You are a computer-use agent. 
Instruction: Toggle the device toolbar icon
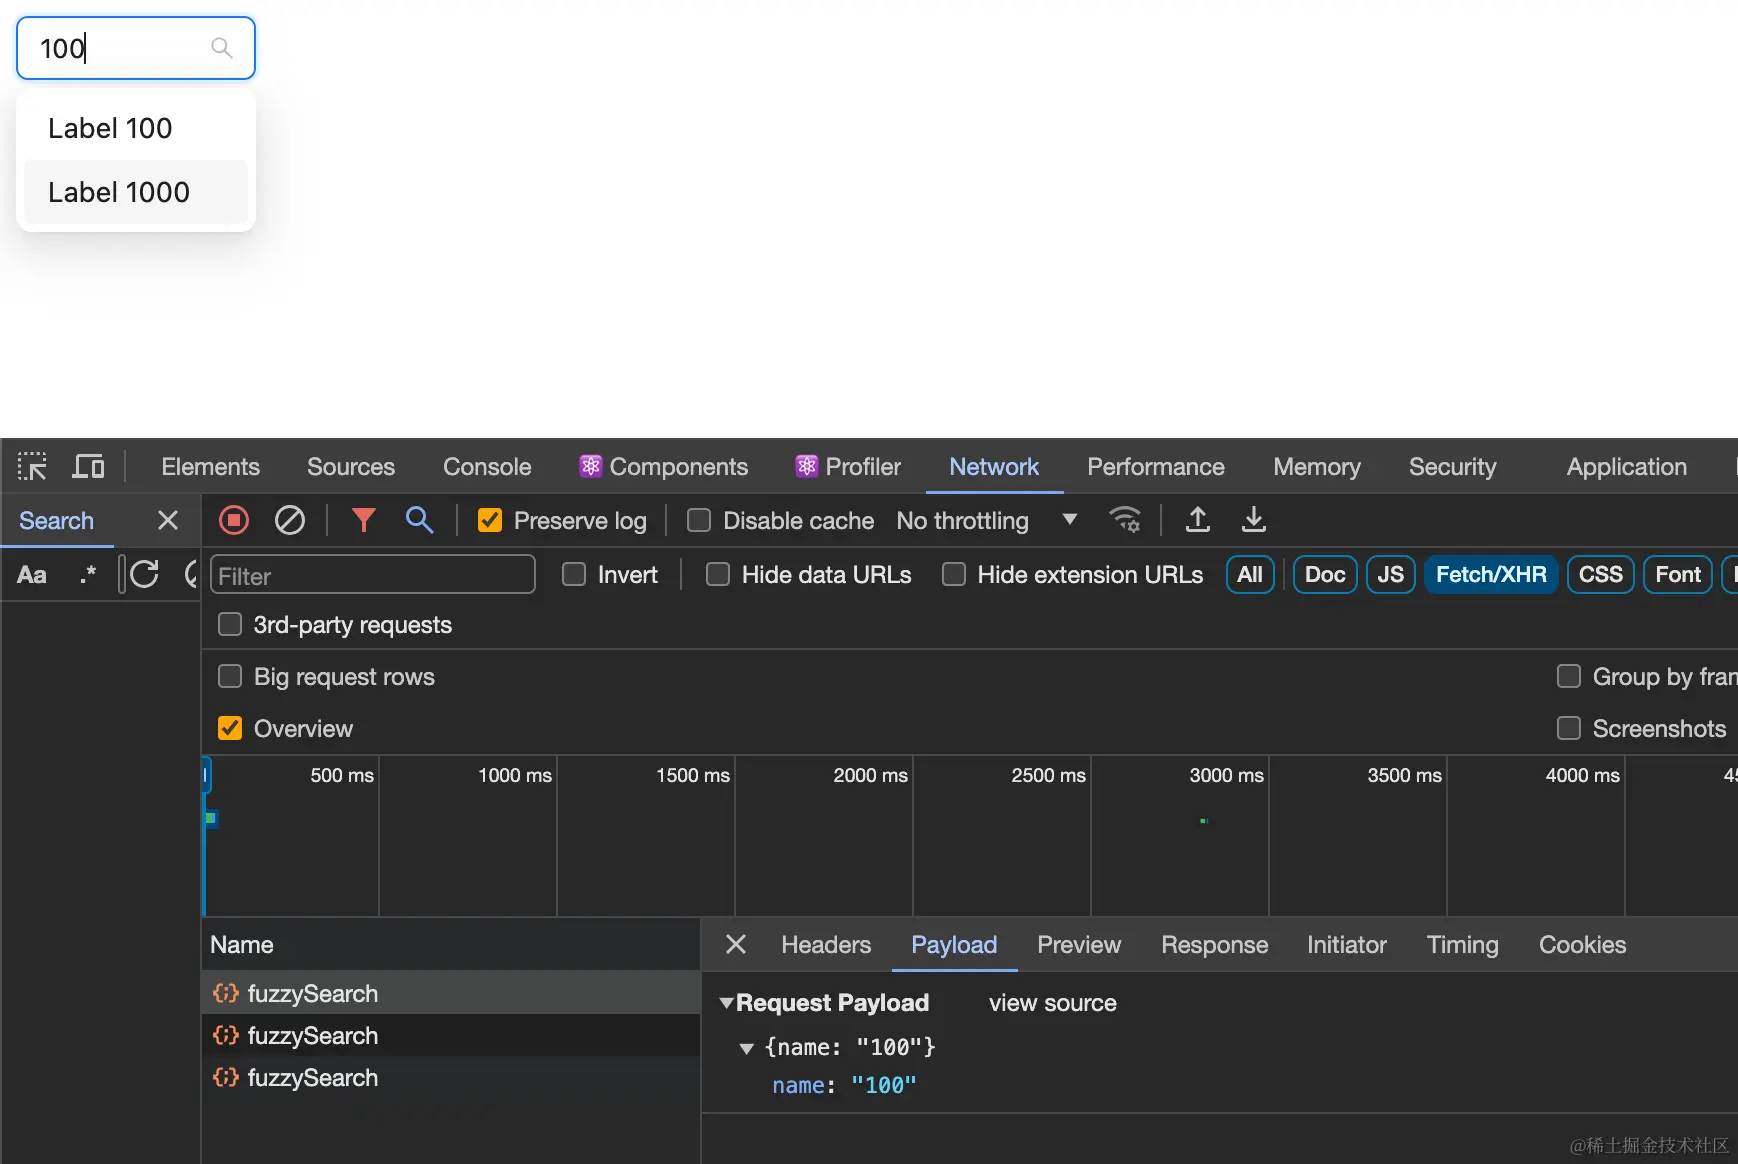(x=88, y=467)
